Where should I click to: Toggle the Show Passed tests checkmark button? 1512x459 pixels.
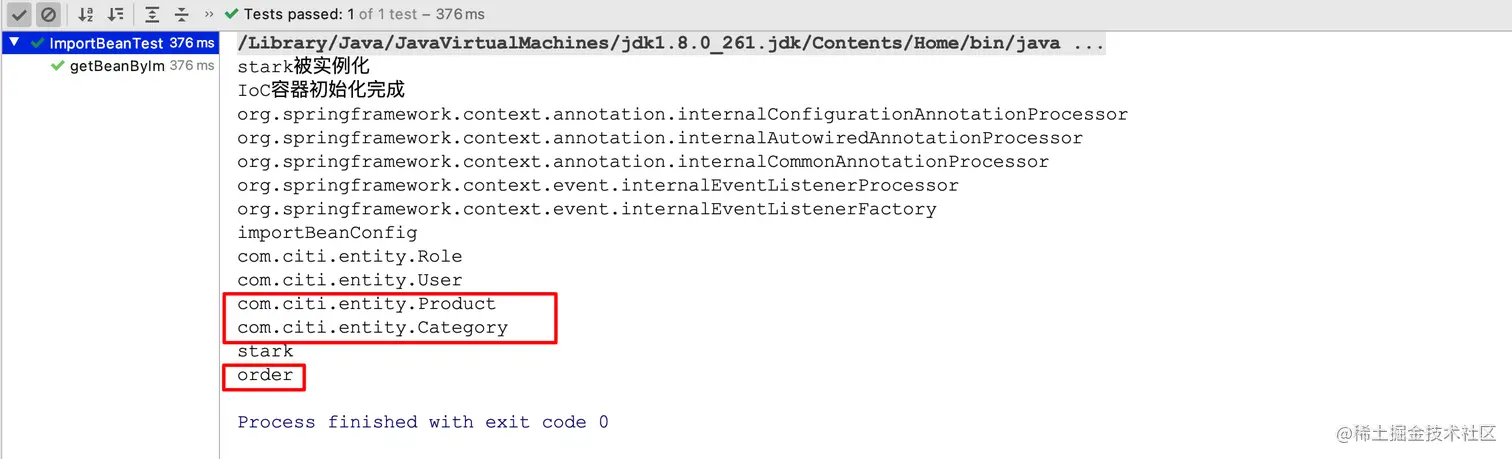tap(19, 14)
